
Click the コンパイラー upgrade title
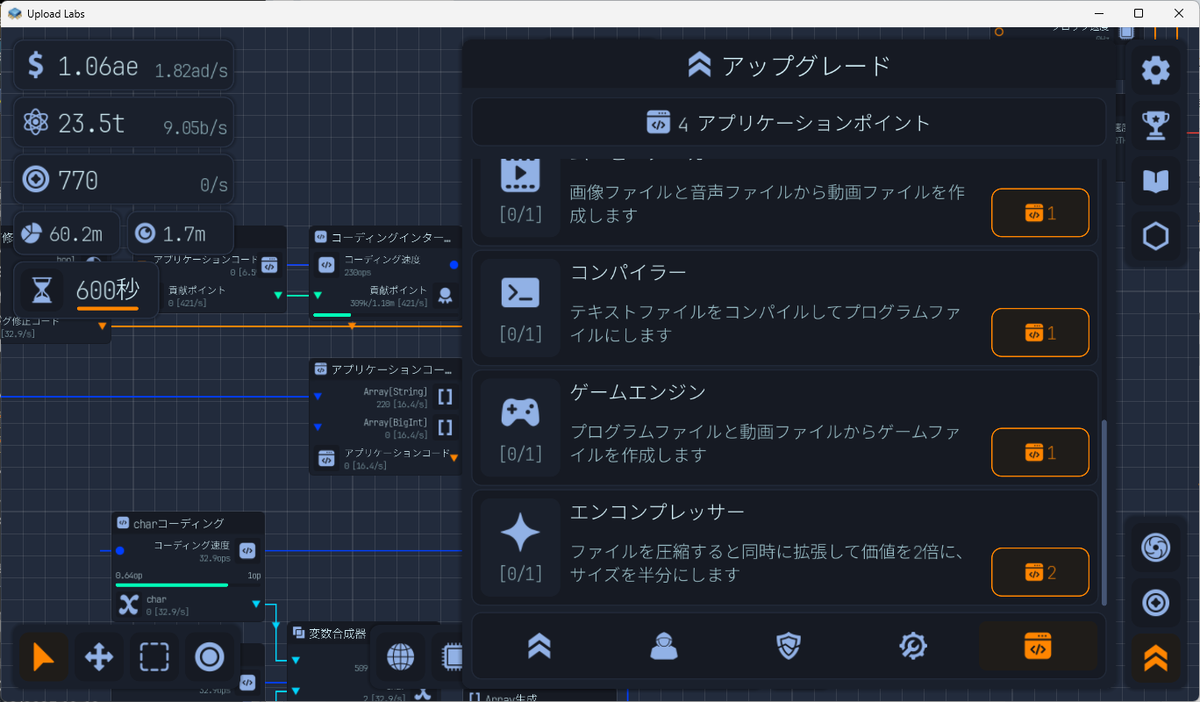629,272
